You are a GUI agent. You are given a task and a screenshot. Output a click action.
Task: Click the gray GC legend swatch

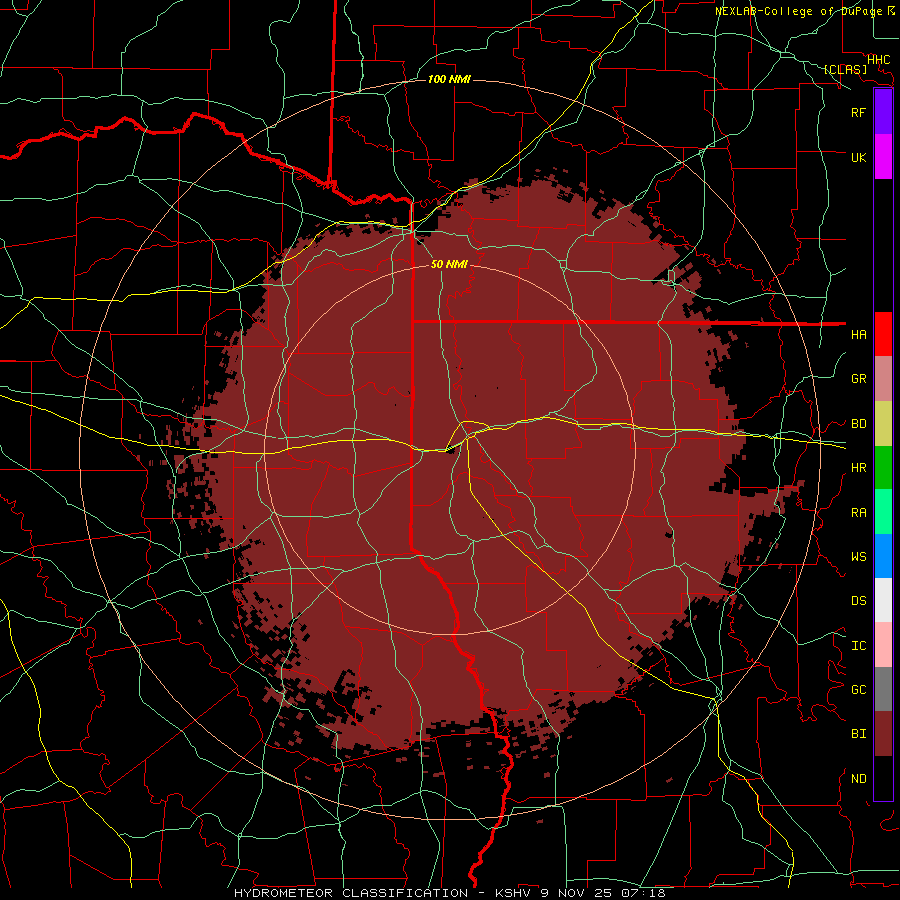[883, 689]
